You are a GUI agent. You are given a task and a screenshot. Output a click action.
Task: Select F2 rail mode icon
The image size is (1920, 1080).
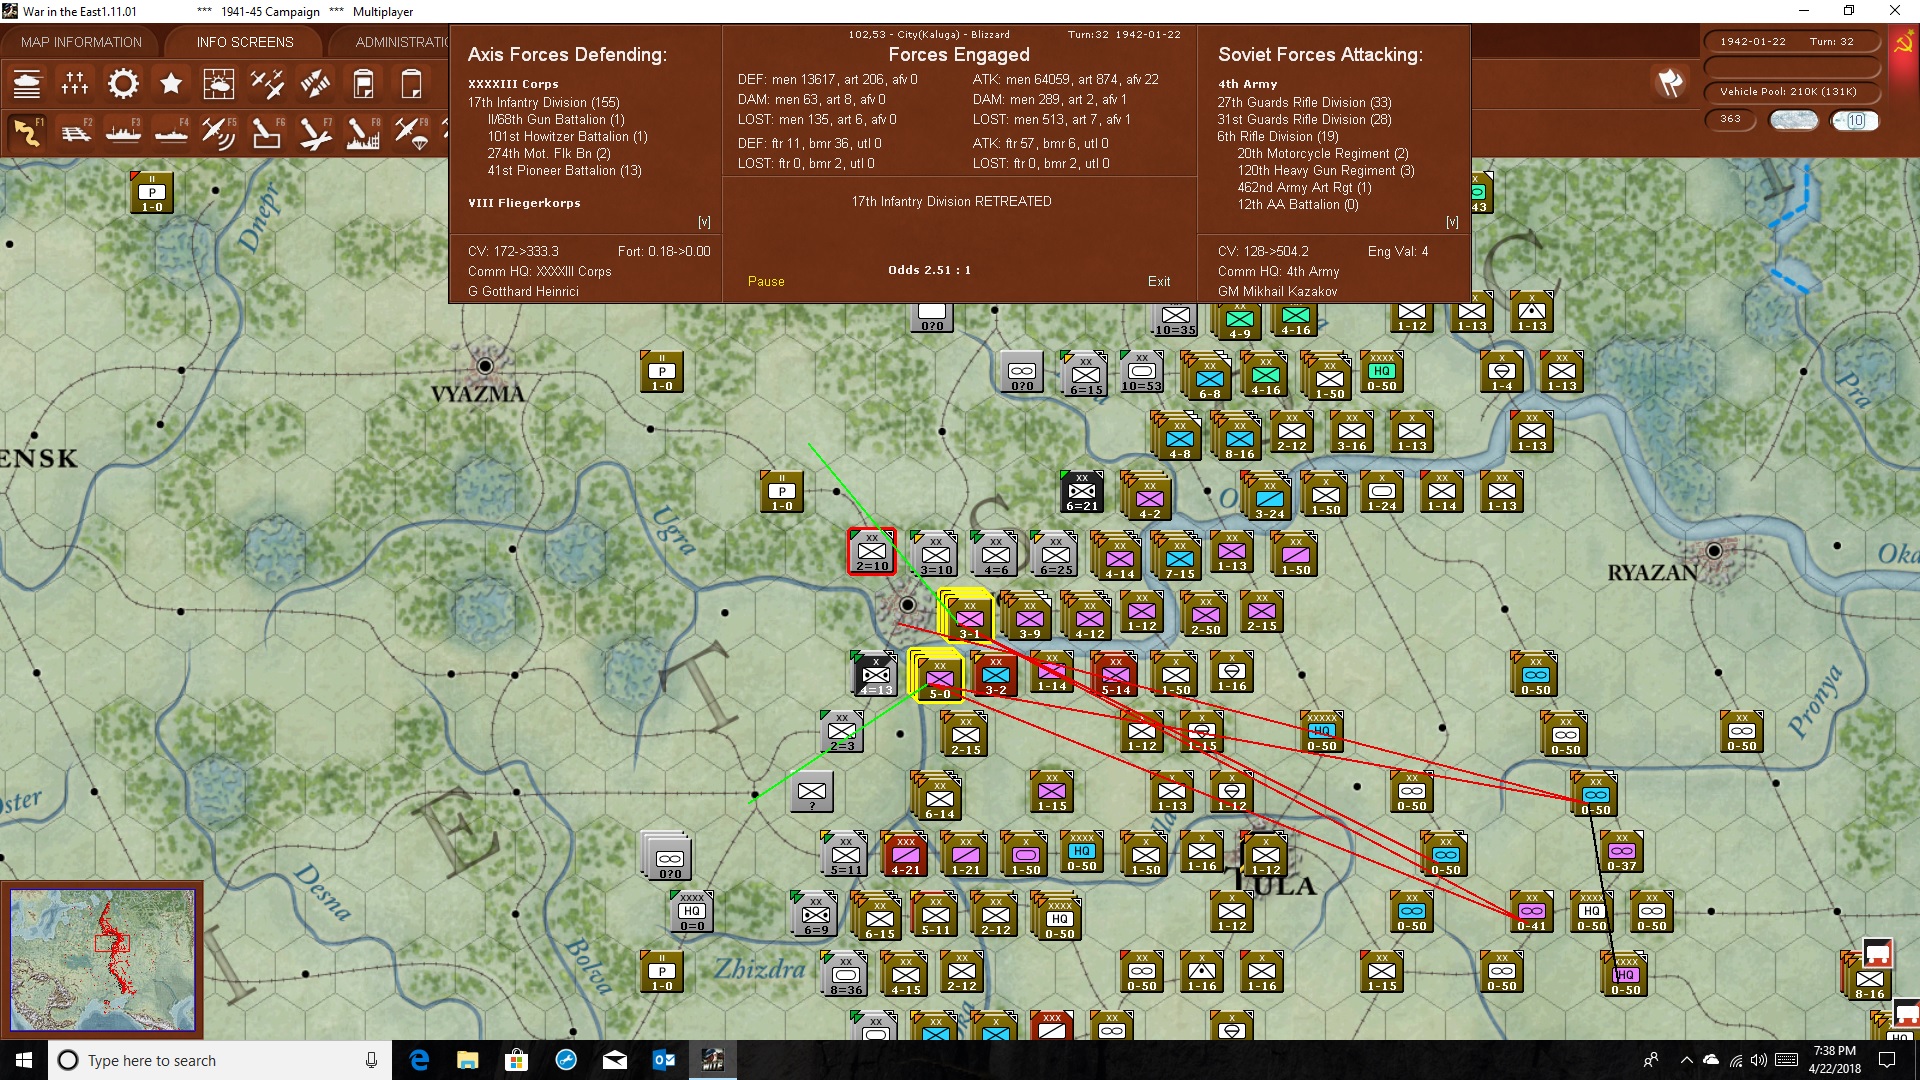tap(75, 132)
